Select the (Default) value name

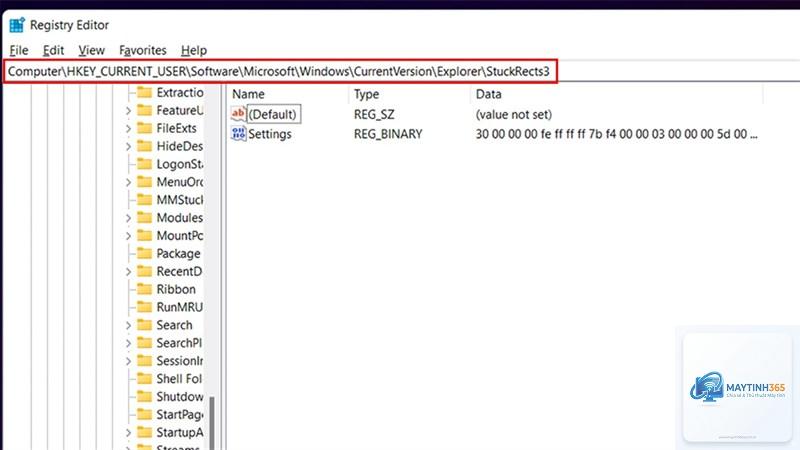coord(273,114)
